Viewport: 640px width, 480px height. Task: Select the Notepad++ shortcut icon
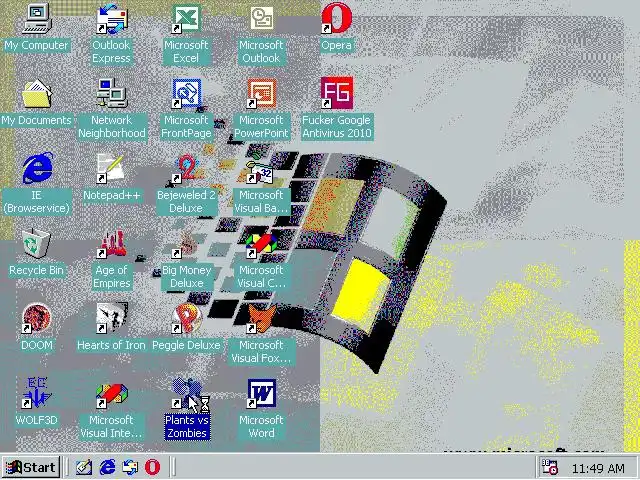point(111,168)
